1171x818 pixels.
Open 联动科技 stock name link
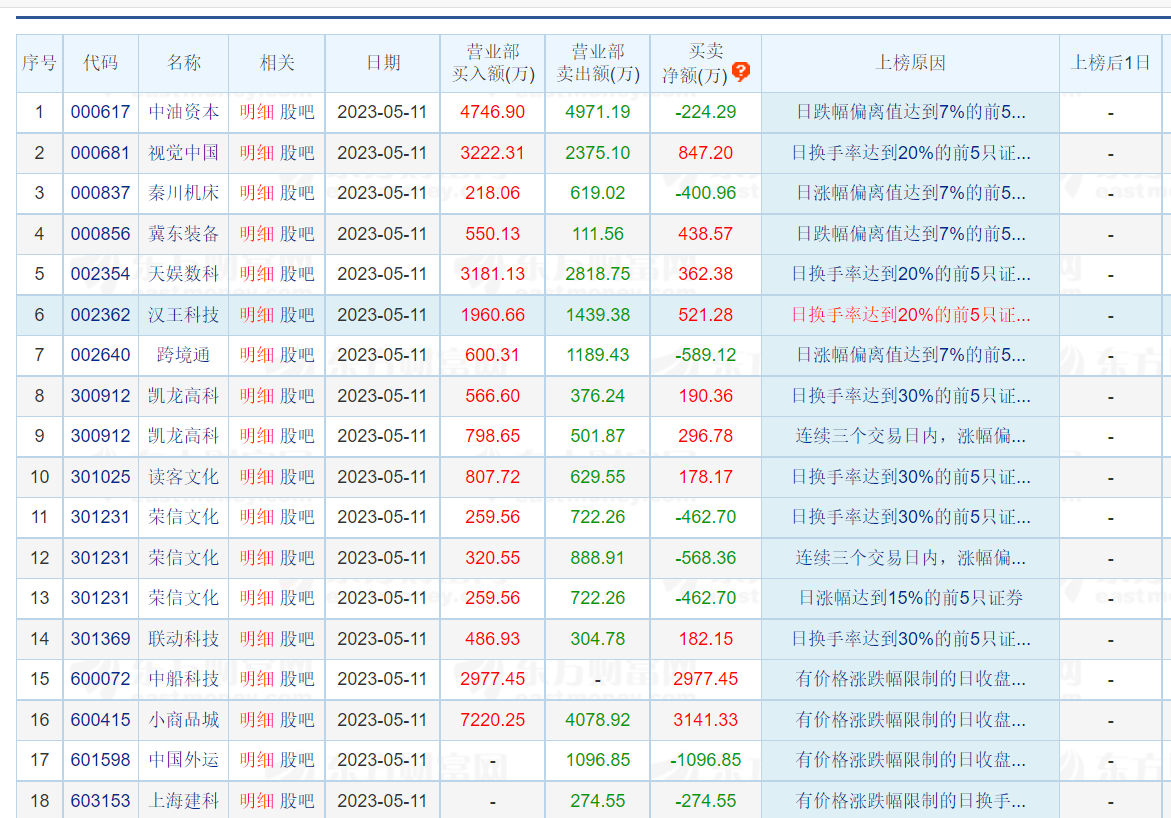(184, 639)
